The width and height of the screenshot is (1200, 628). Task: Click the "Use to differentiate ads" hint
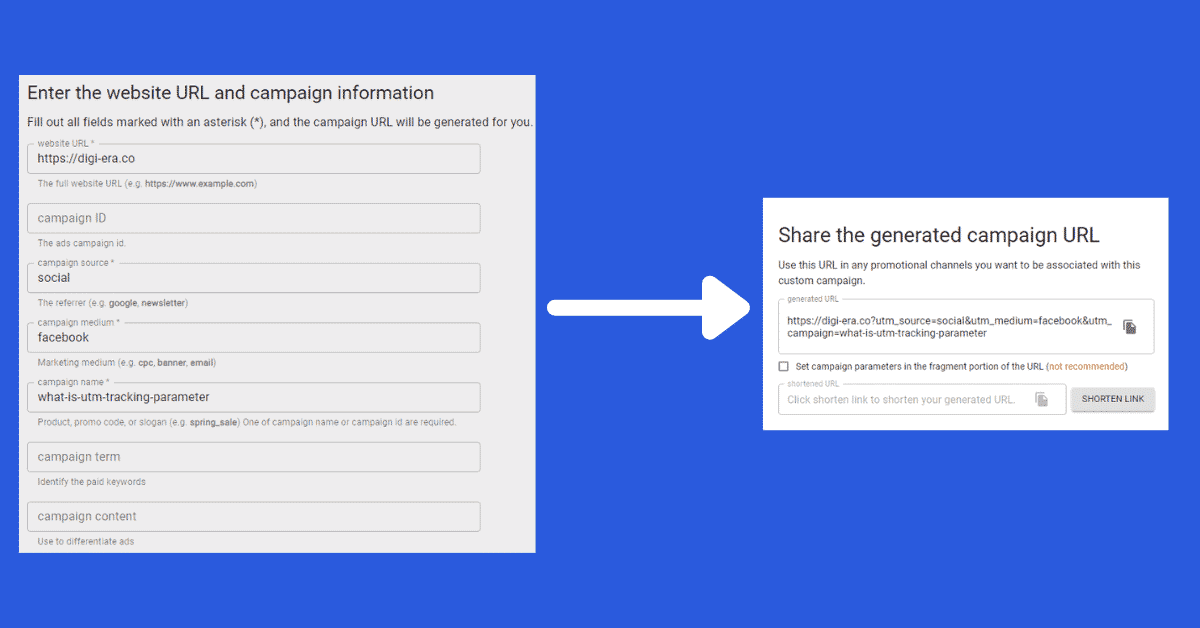tap(85, 541)
